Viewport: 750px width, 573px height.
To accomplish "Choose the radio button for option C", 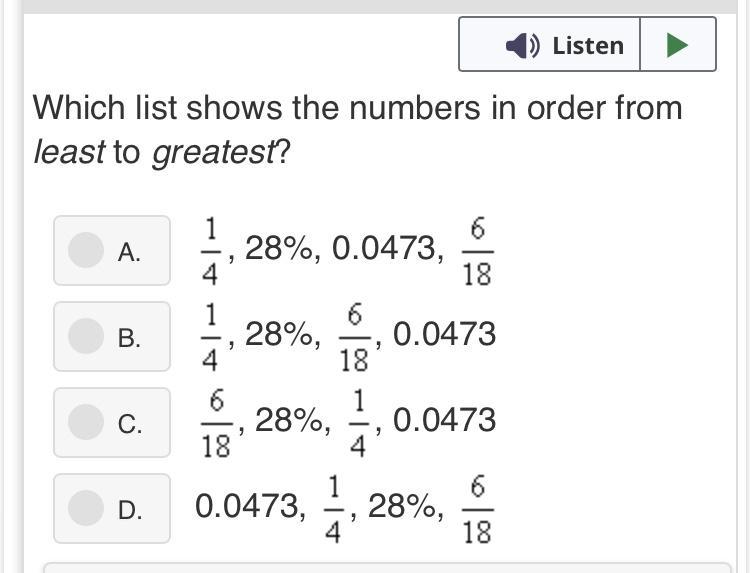I will (86, 422).
